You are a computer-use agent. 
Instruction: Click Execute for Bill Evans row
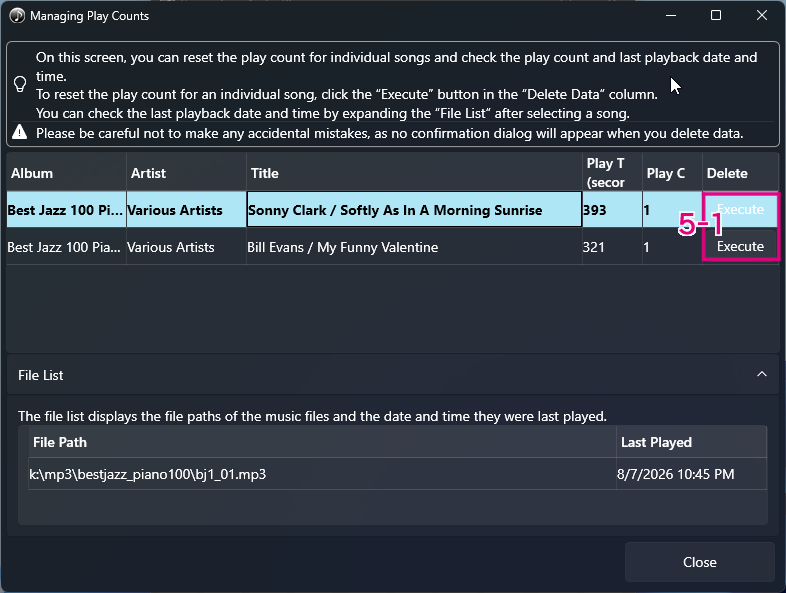pos(740,247)
